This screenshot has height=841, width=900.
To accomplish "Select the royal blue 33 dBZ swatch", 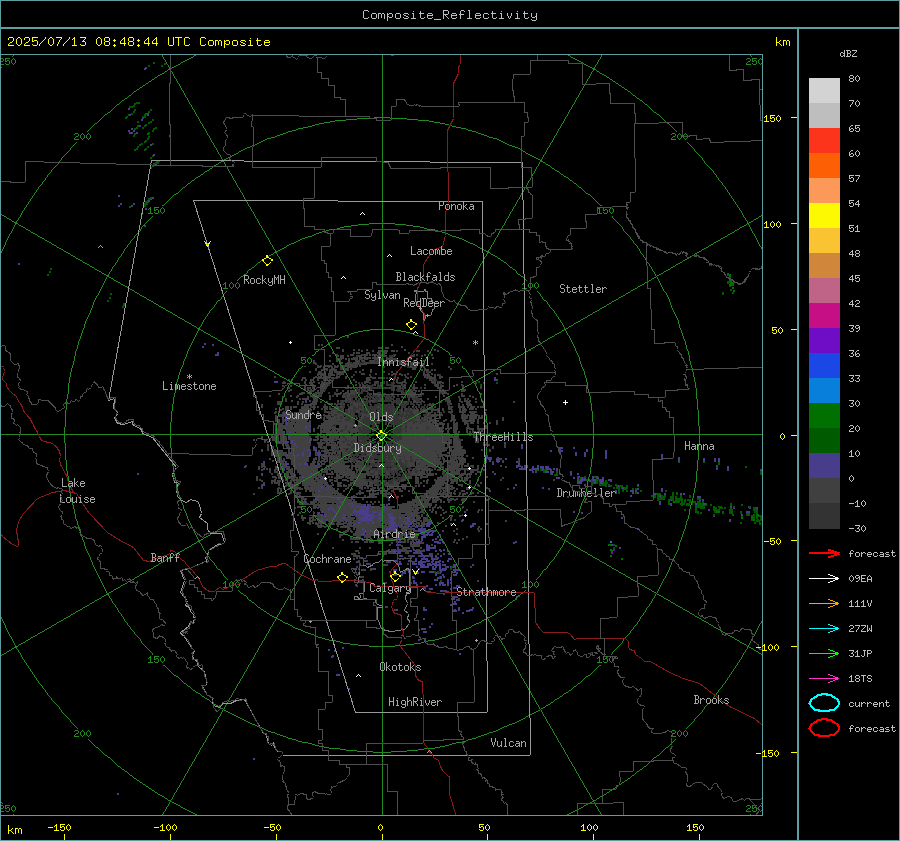I will pos(824,366).
